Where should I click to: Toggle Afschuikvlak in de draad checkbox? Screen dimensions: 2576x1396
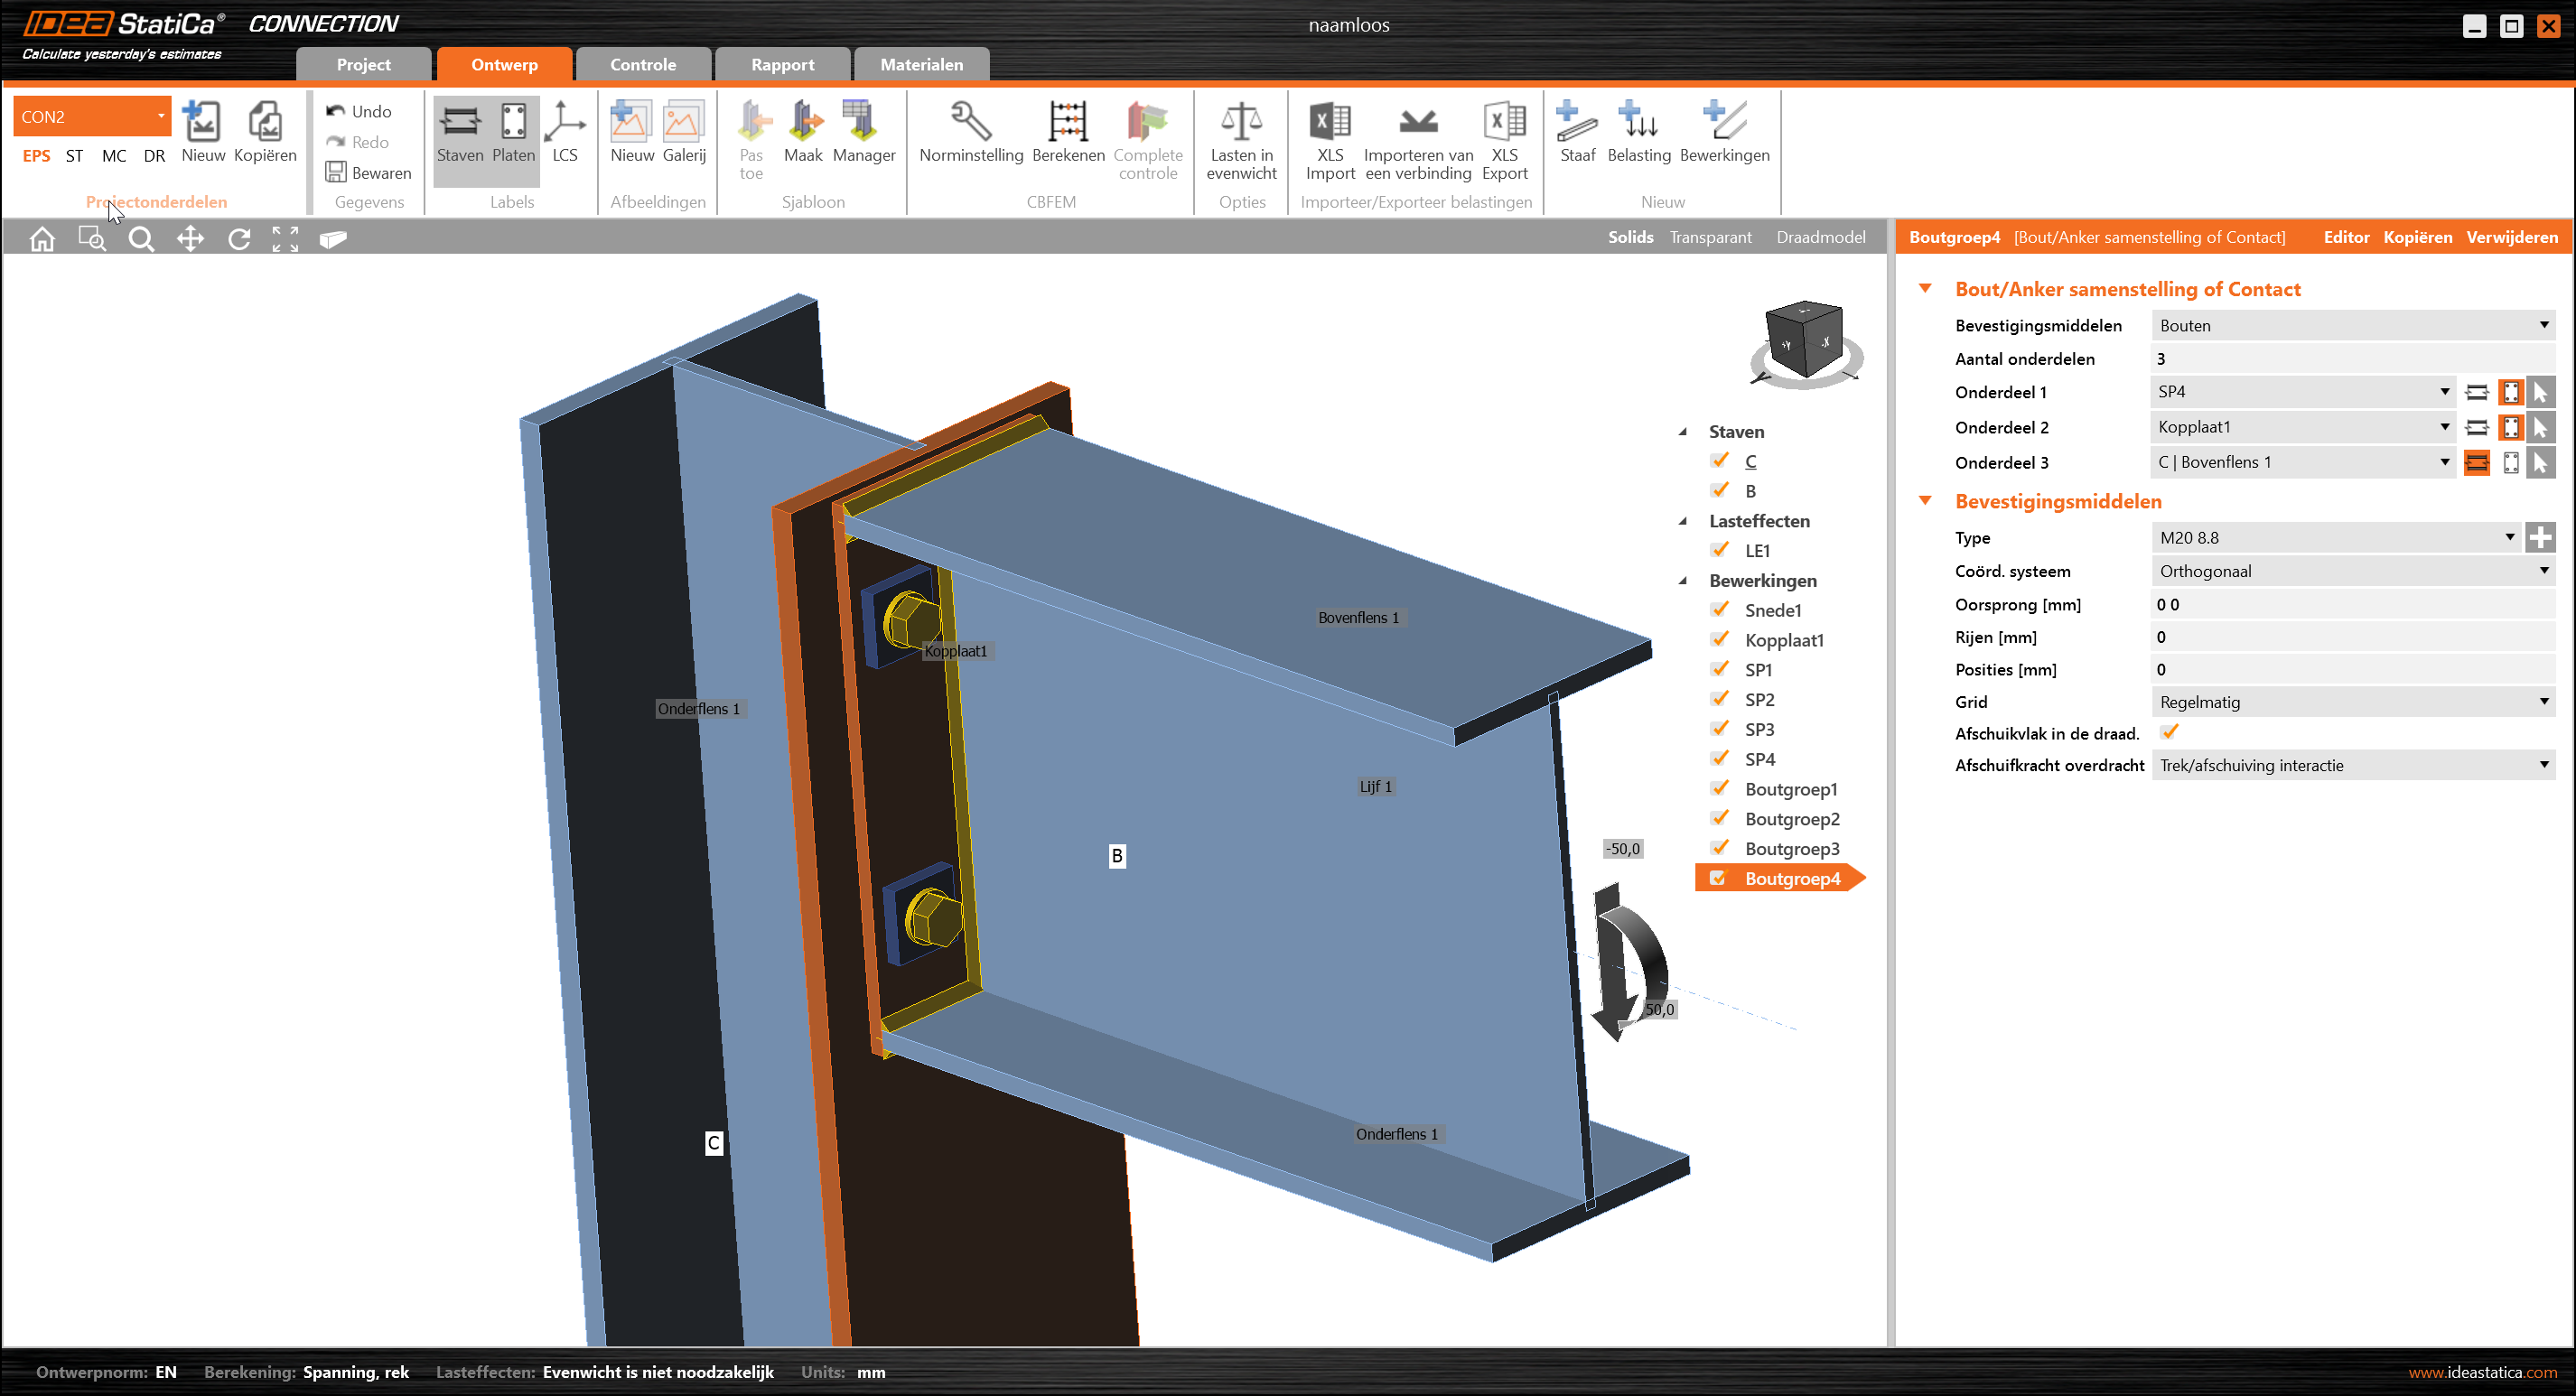pos(2169,732)
